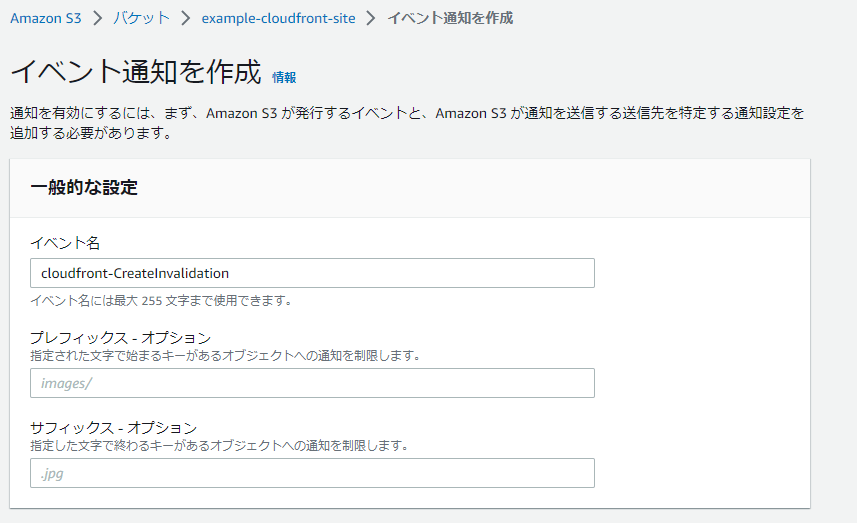The width and height of the screenshot is (857, 523).
Task: Click the 一般的な設定 section header
Action: 84,187
